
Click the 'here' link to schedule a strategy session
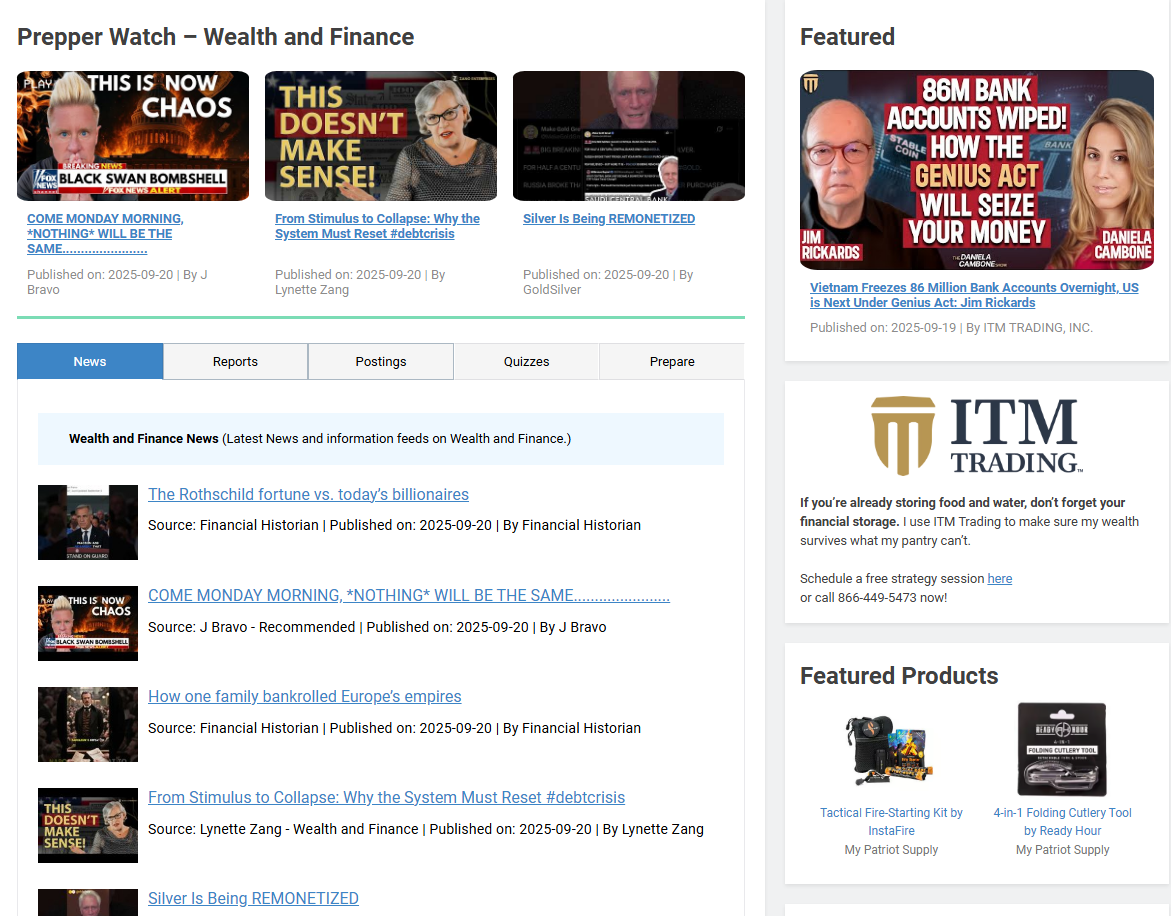tap(1000, 578)
